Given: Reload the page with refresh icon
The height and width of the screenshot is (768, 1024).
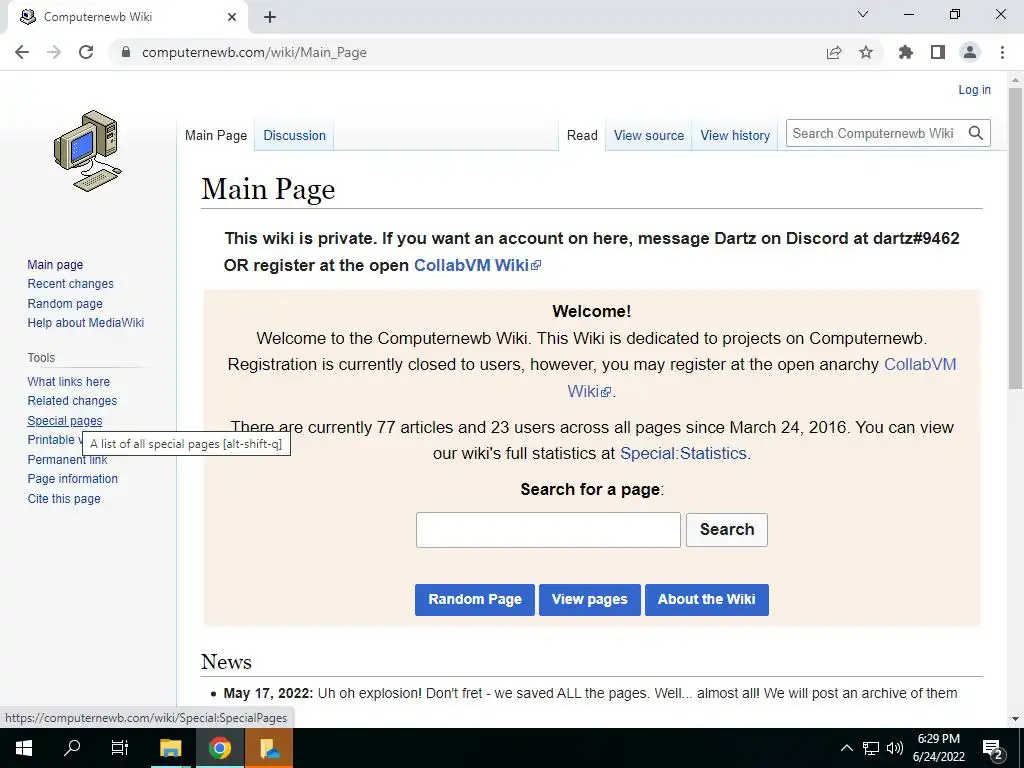Looking at the screenshot, I should (x=86, y=52).
